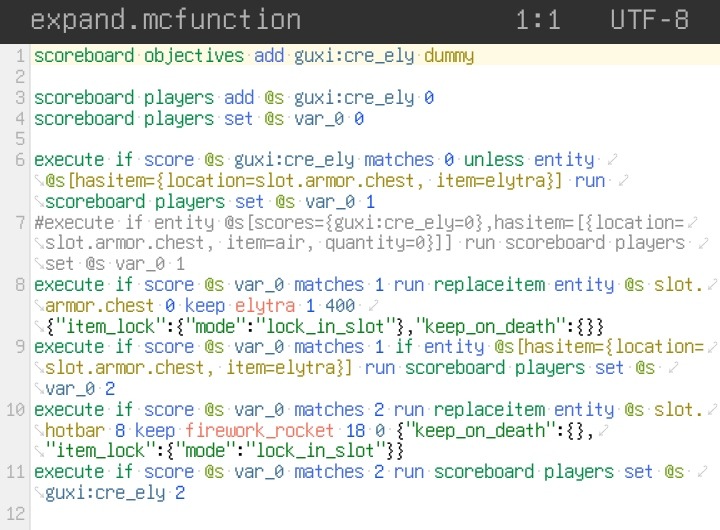Viewport: 720px width, 530px height.
Task: Select empty line number 2 in the gutter
Action: (x=20, y=77)
